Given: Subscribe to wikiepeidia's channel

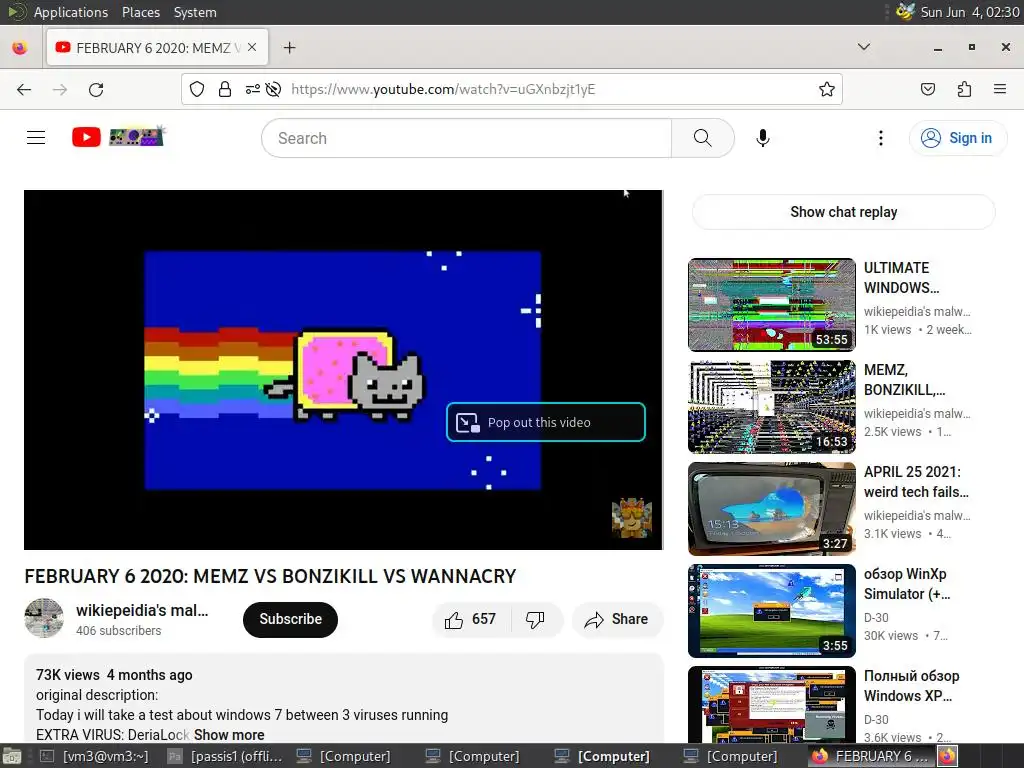Looking at the screenshot, I should [x=290, y=619].
